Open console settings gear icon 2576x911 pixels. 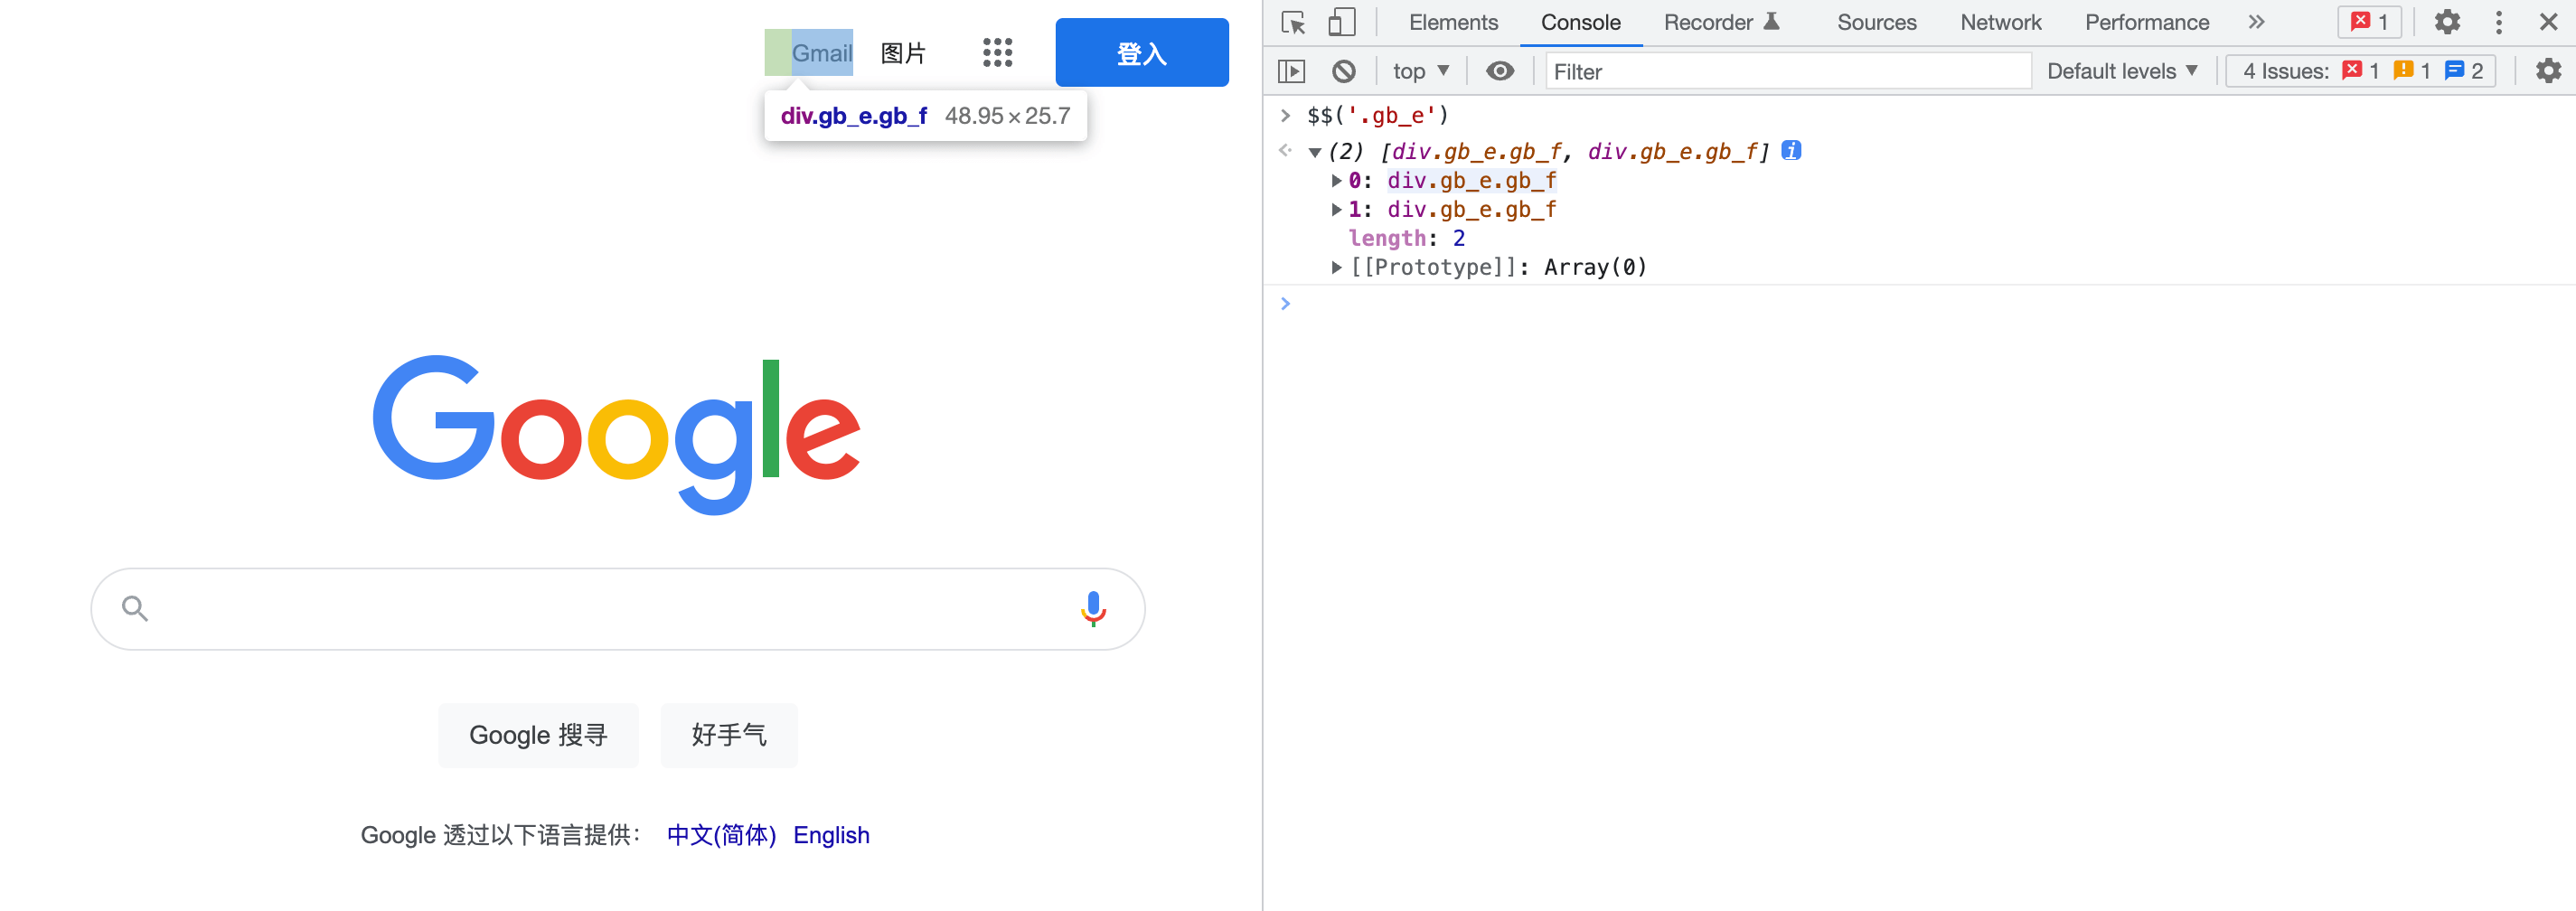point(2549,71)
